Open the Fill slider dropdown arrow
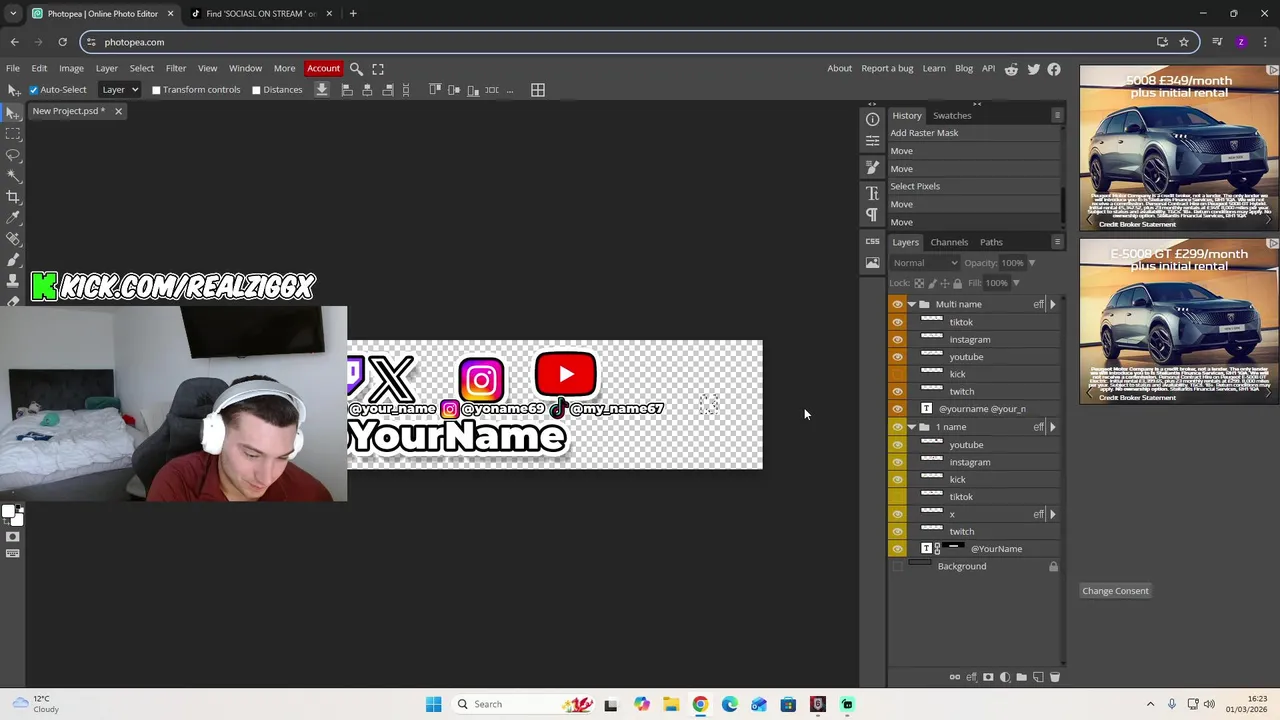 tap(1015, 283)
